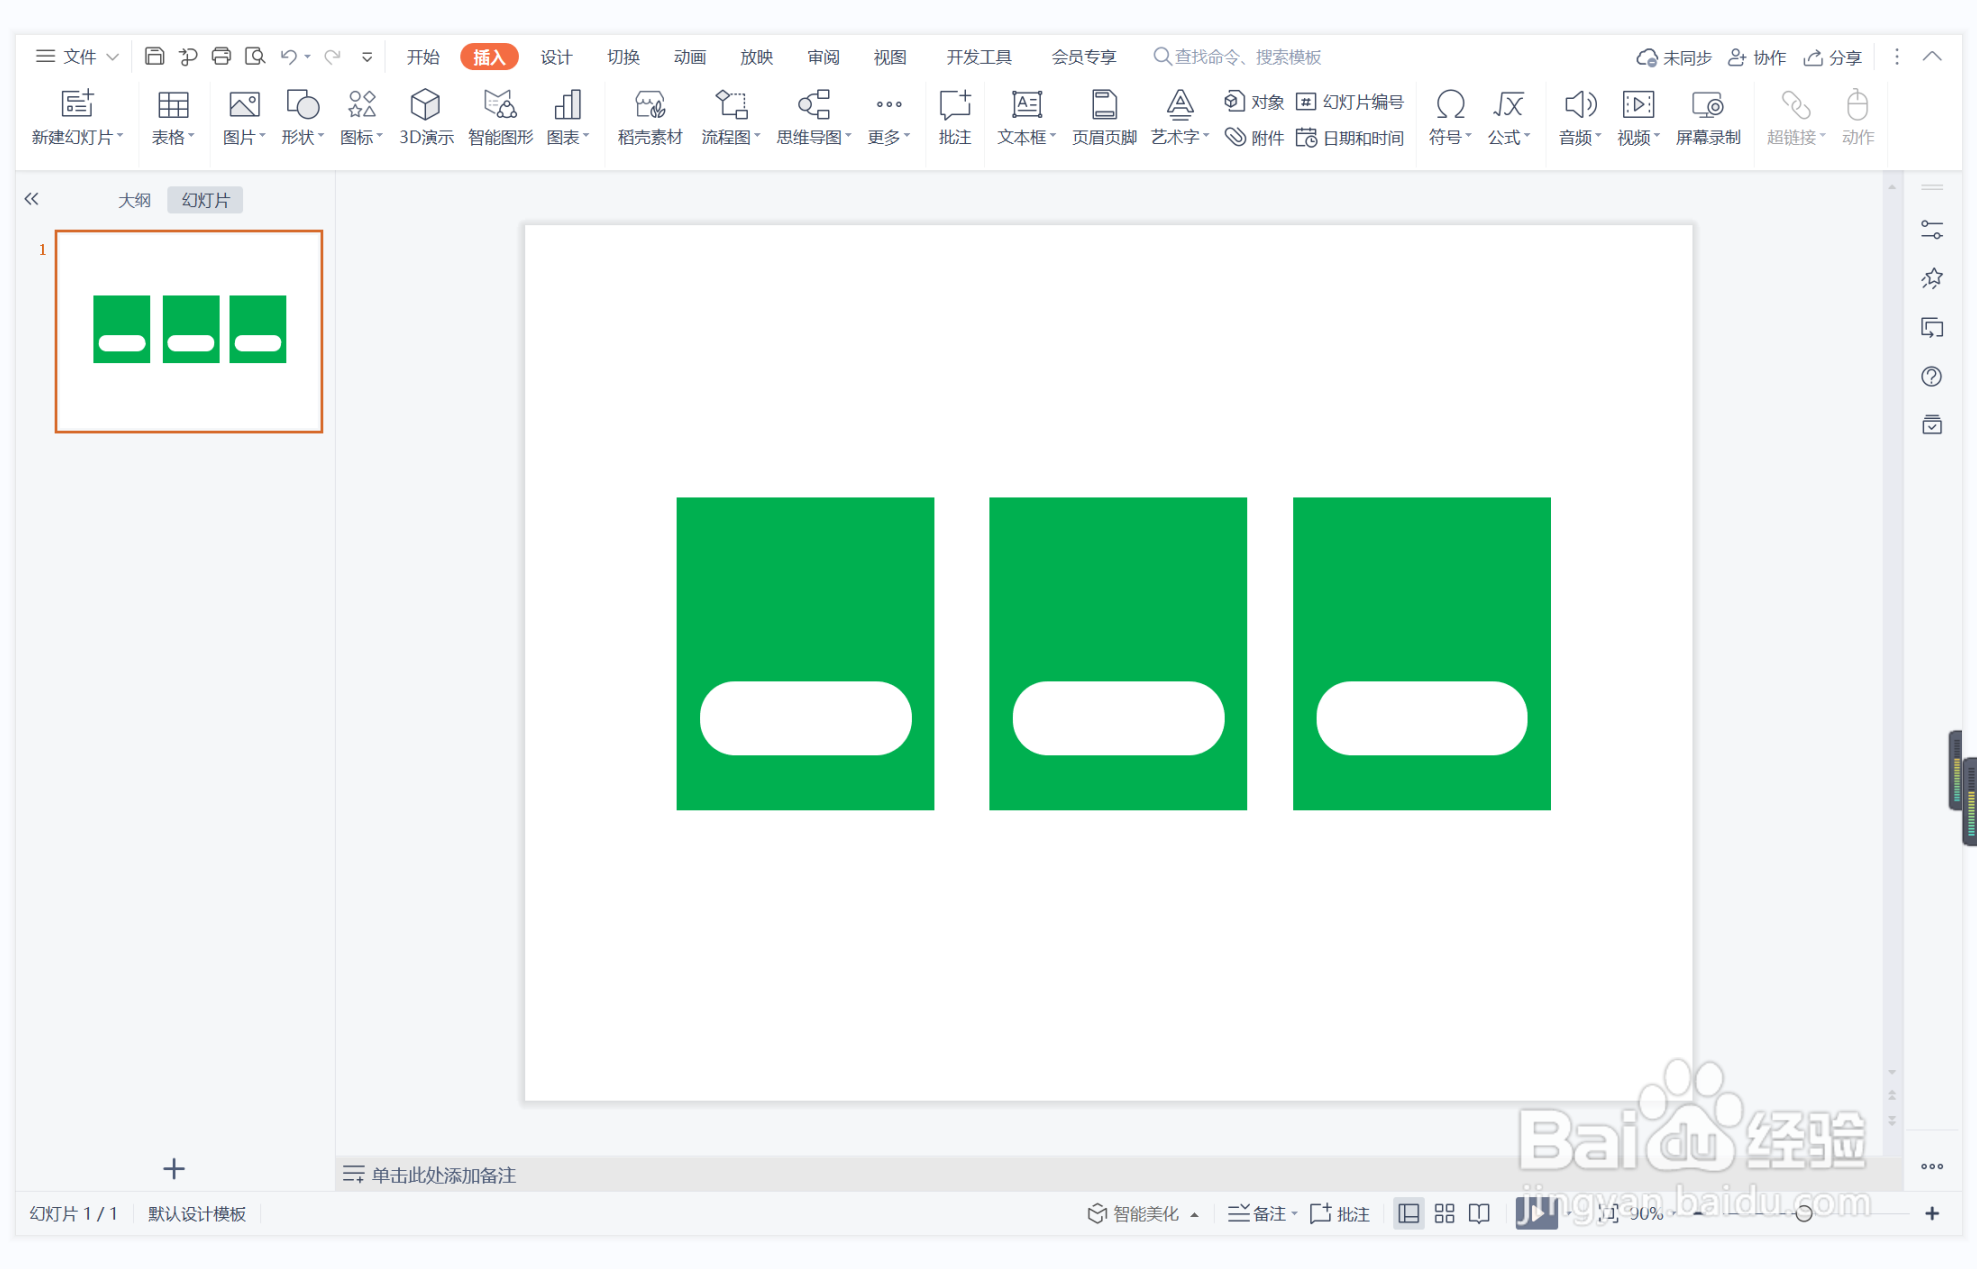1977x1269 pixels.
Task: Select slide 1 thumbnail
Action: click(x=189, y=331)
